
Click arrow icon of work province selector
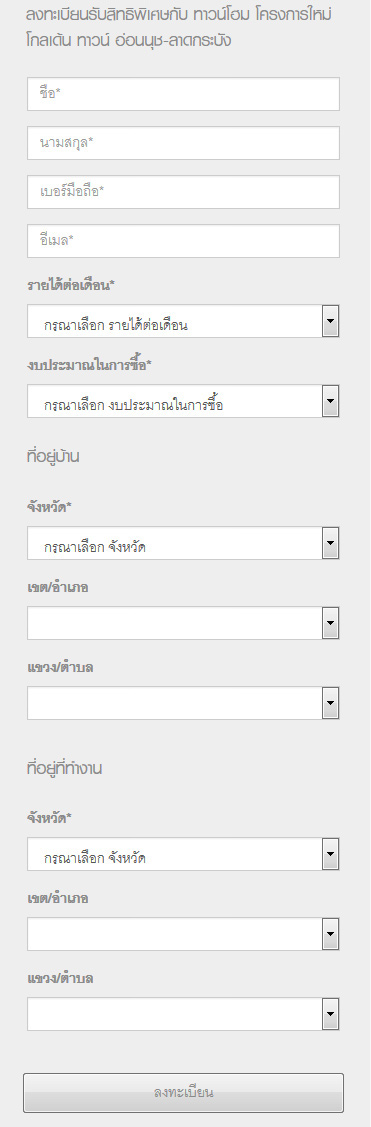coord(330,855)
